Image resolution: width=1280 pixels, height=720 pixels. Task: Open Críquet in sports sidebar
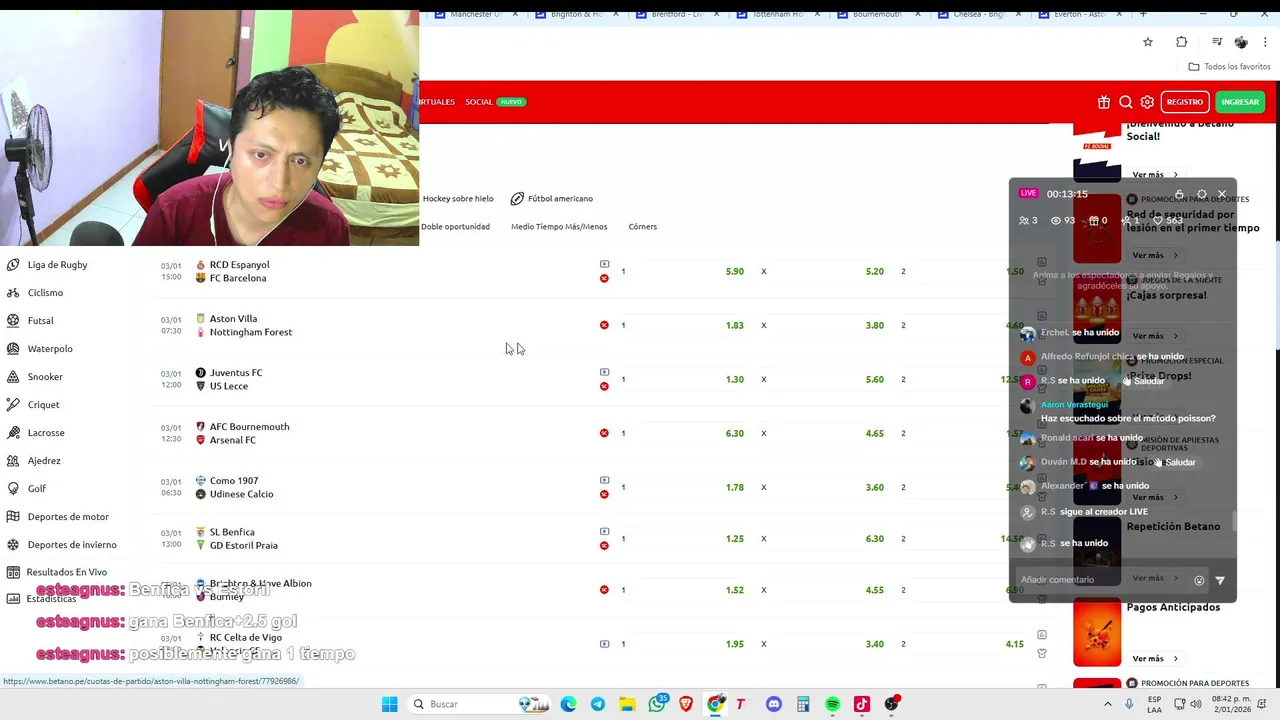pos(43,405)
